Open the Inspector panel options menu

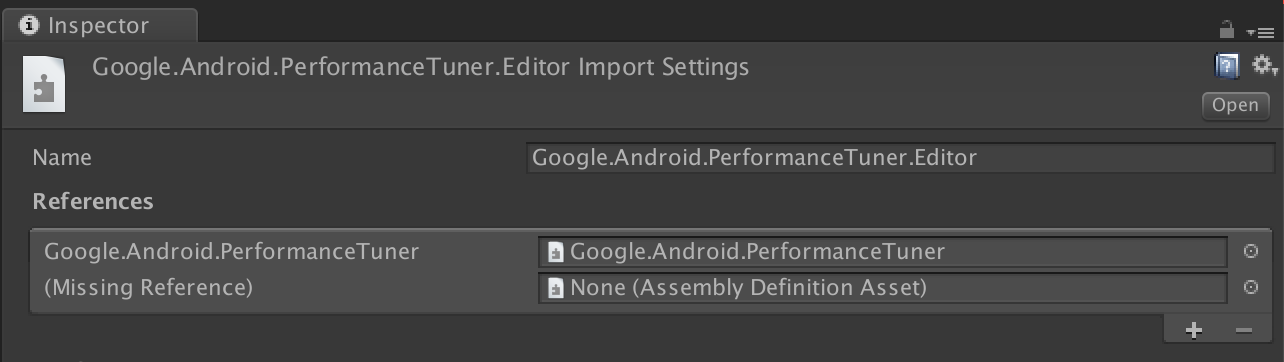coord(1260,32)
